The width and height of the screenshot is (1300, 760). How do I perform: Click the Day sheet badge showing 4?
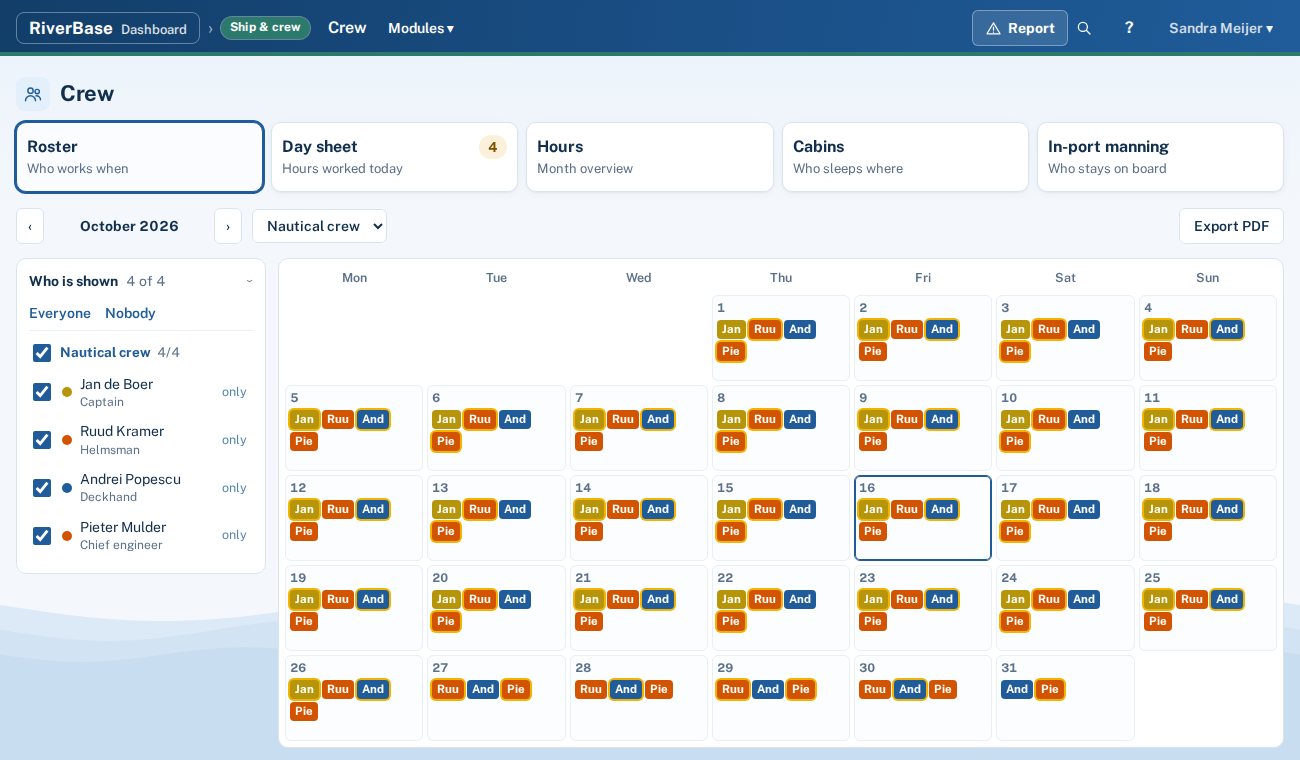click(x=492, y=147)
